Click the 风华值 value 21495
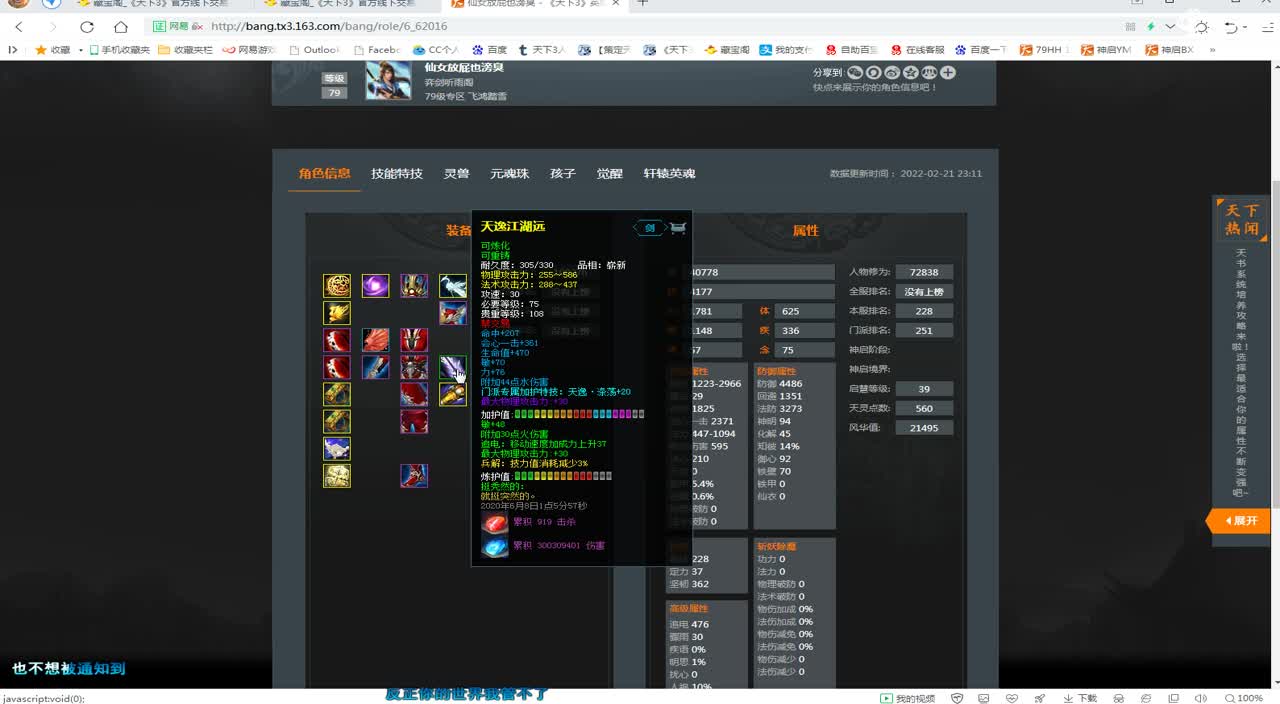 click(x=924, y=427)
